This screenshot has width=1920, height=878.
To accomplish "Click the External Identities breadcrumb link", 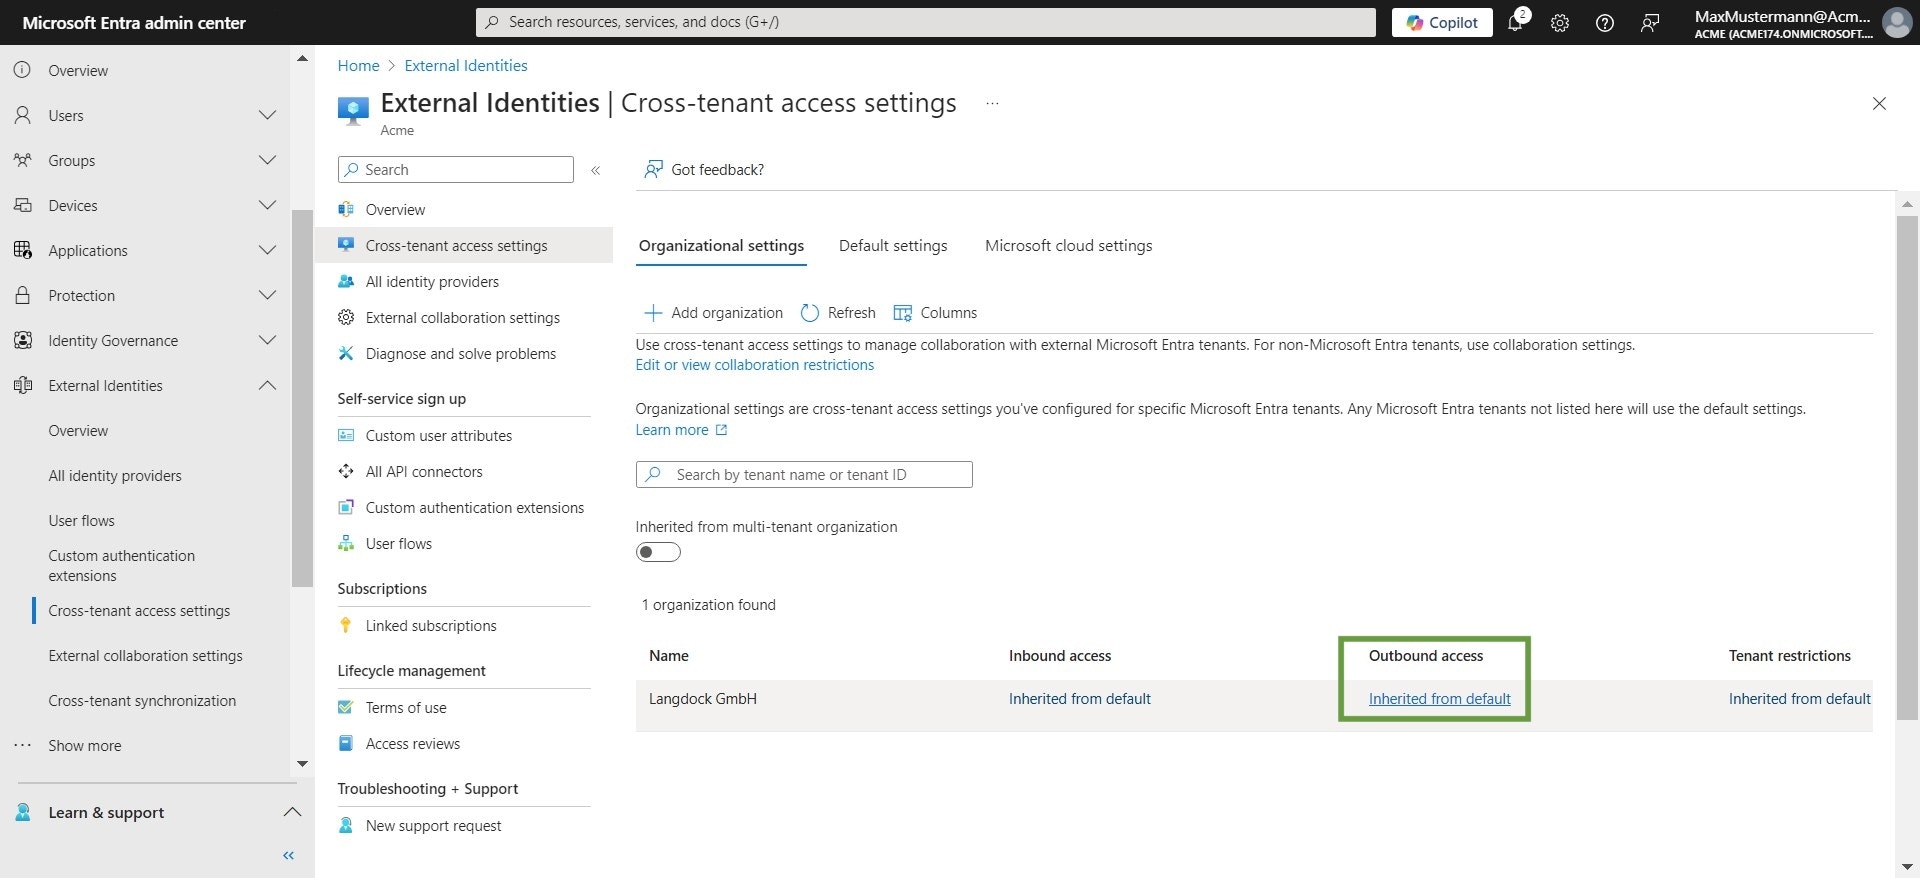I will 466,66.
